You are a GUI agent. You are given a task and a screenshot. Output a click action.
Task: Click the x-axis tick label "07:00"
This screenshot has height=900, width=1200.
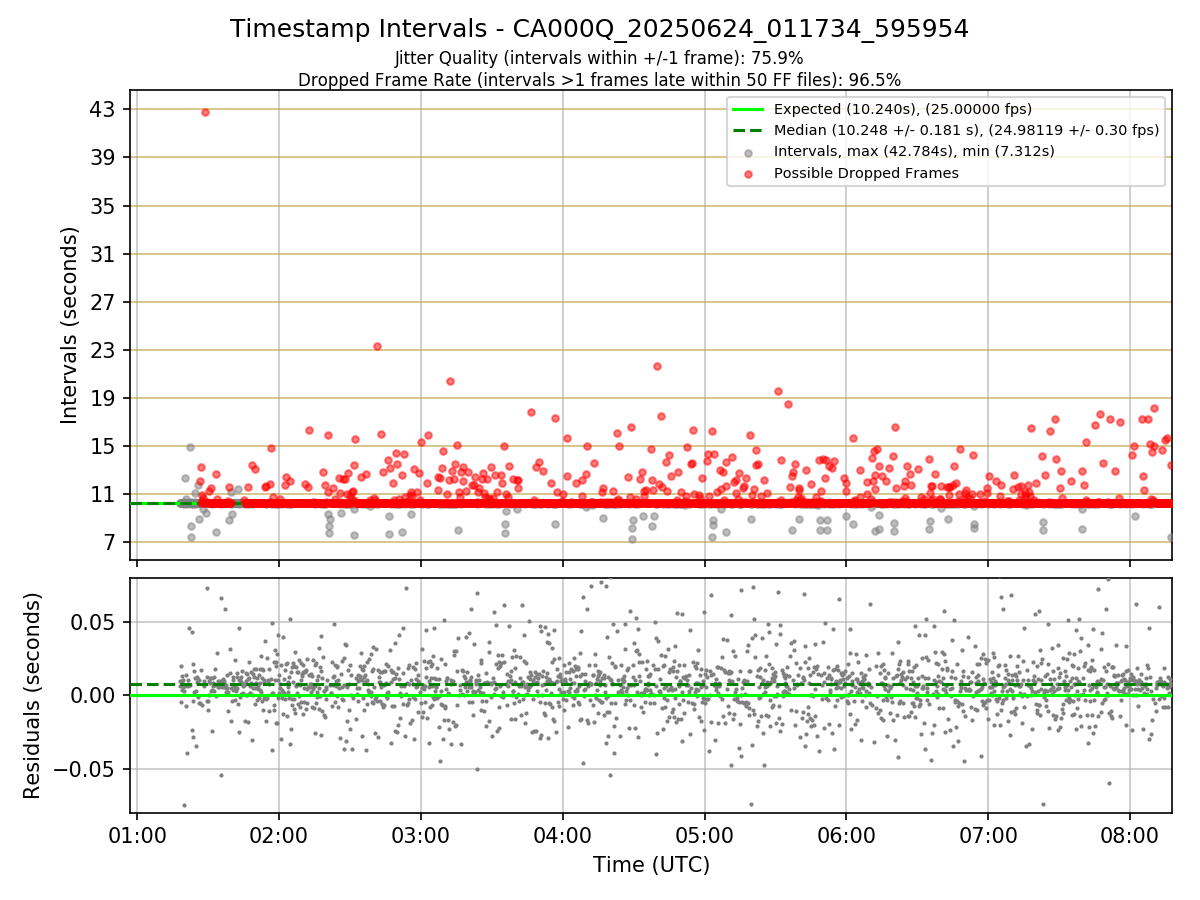point(989,835)
